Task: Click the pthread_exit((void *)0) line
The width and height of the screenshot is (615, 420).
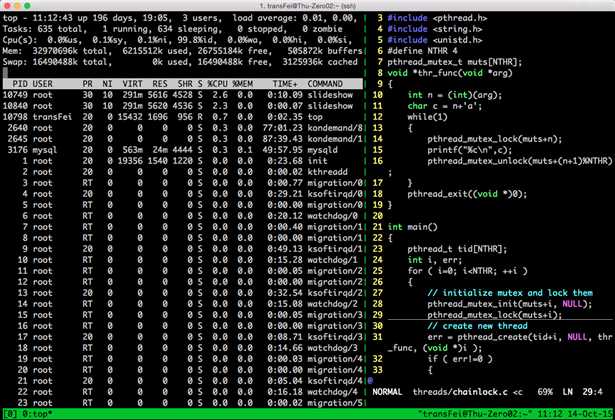Action: point(467,194)
